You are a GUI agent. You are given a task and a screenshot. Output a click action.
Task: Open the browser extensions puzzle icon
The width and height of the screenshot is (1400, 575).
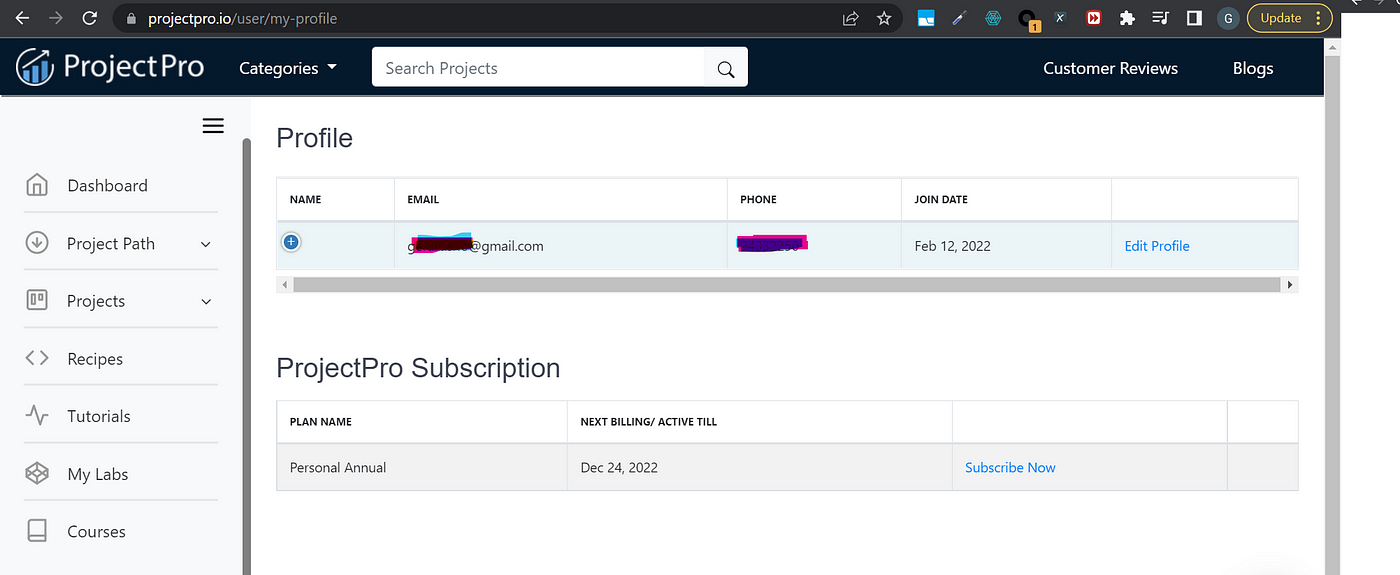[1127, 18]
